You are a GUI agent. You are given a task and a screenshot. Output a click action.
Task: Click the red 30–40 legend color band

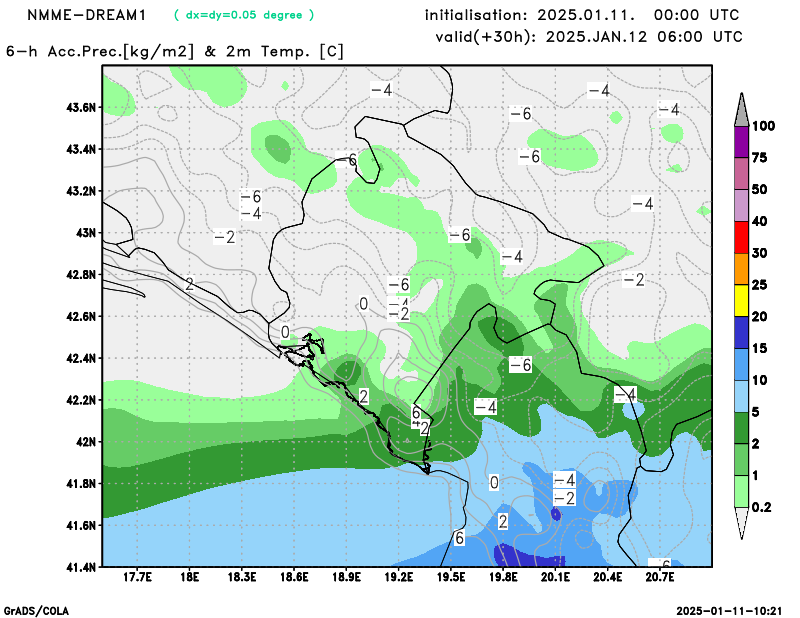741,237
